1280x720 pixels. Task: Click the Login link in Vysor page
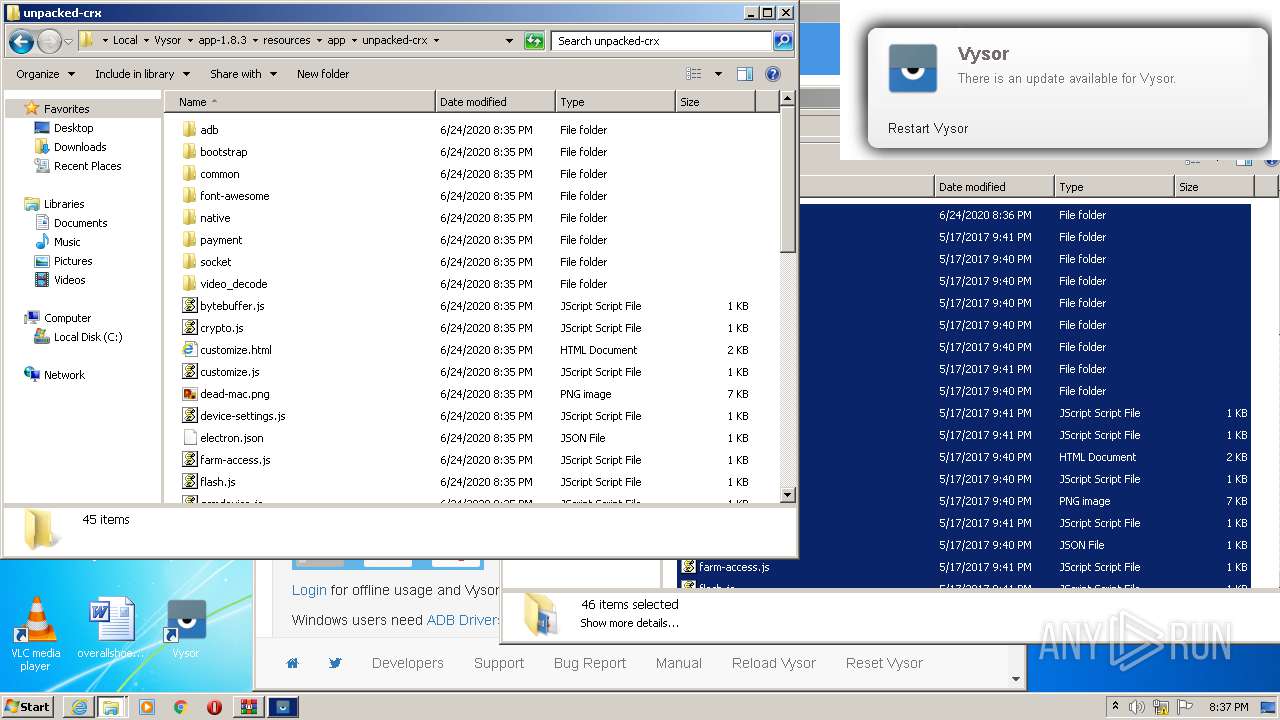(x=309, y=590)
